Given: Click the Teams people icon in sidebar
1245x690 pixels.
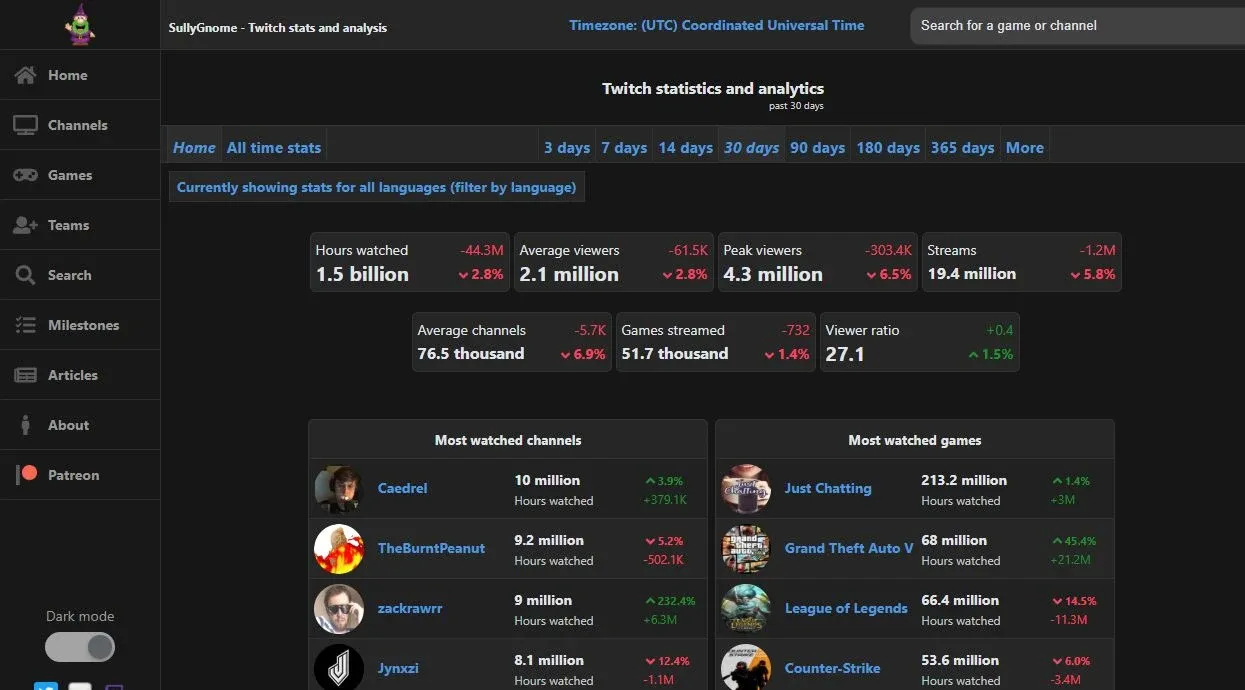Looking at the screenshot, I should [x=25, y=225].
